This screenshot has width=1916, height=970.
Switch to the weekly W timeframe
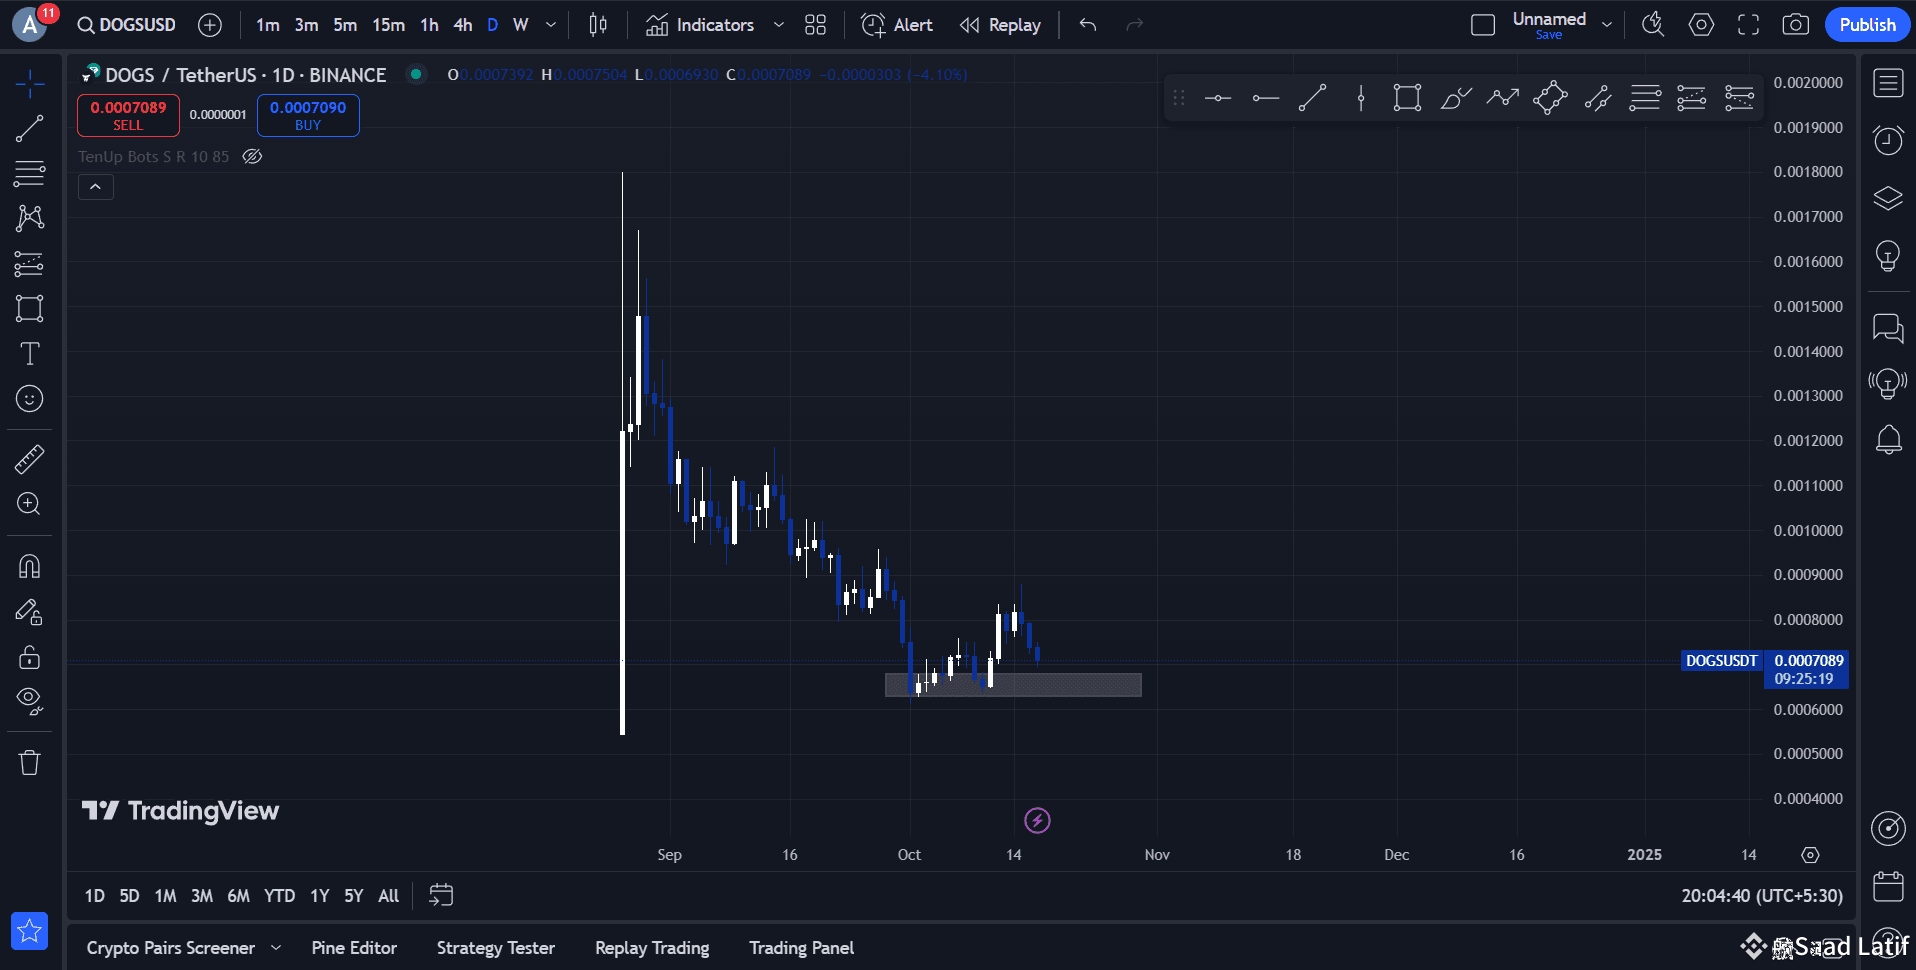tap(520, 25)
